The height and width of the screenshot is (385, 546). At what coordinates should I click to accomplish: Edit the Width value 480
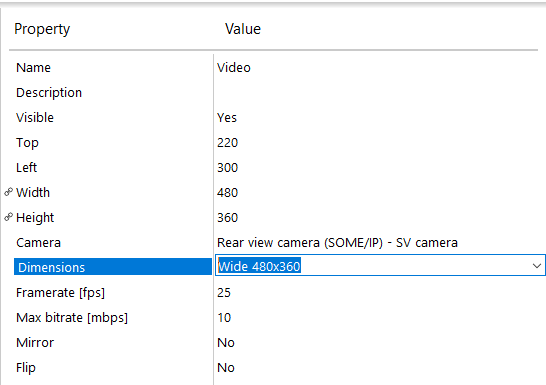click(x=227, y=193)
